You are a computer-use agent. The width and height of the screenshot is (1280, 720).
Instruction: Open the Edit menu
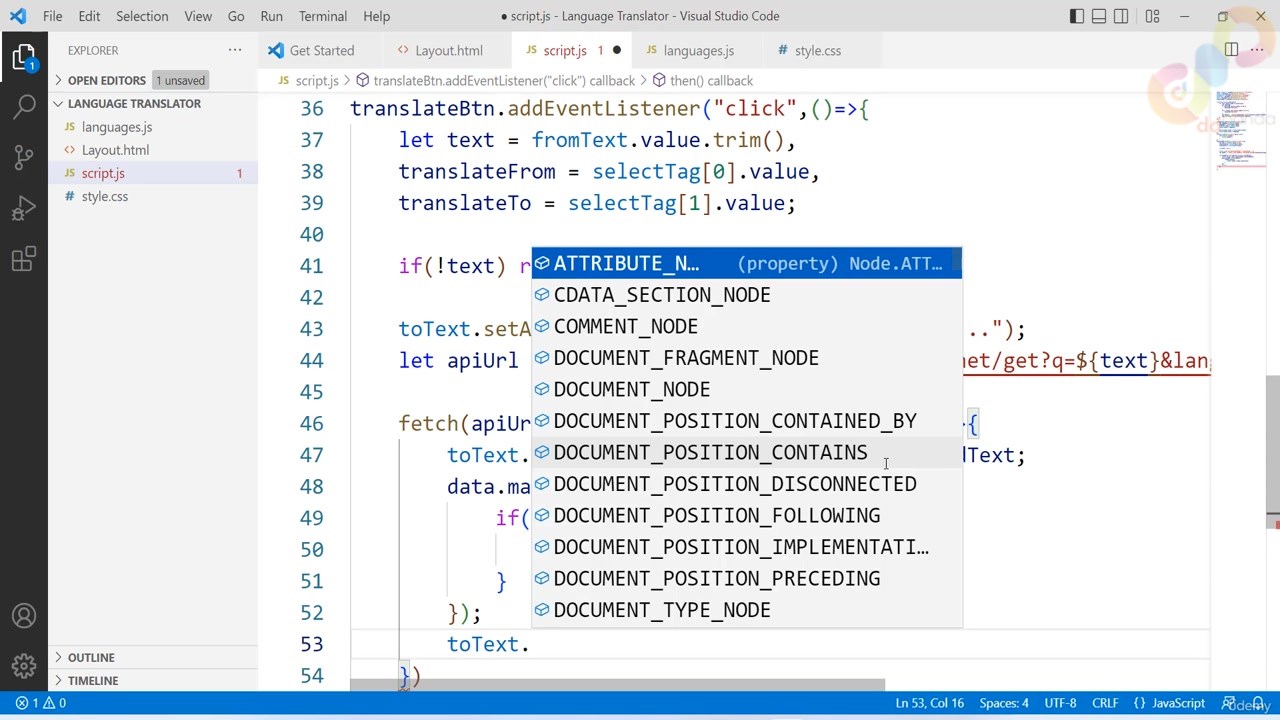89,16
